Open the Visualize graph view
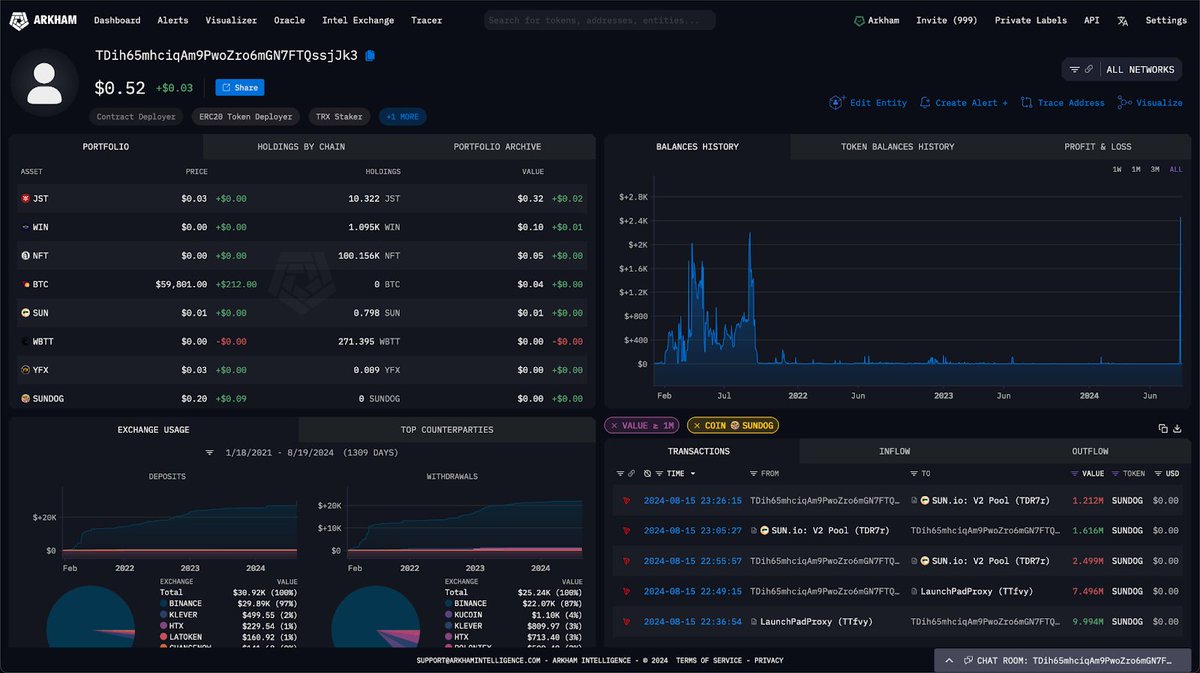This screenshot has width=1200, height=673. point(1150,102)
